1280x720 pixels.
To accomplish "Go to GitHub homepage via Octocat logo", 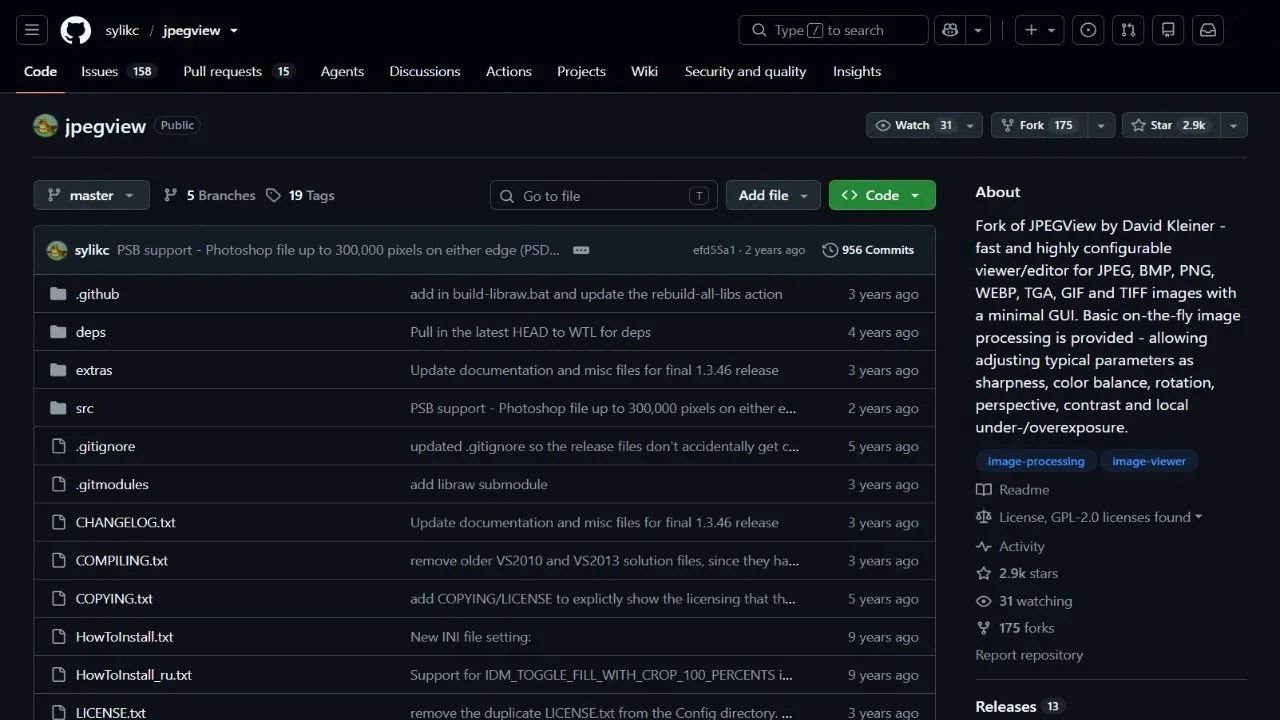I will [x=76, y=30].
